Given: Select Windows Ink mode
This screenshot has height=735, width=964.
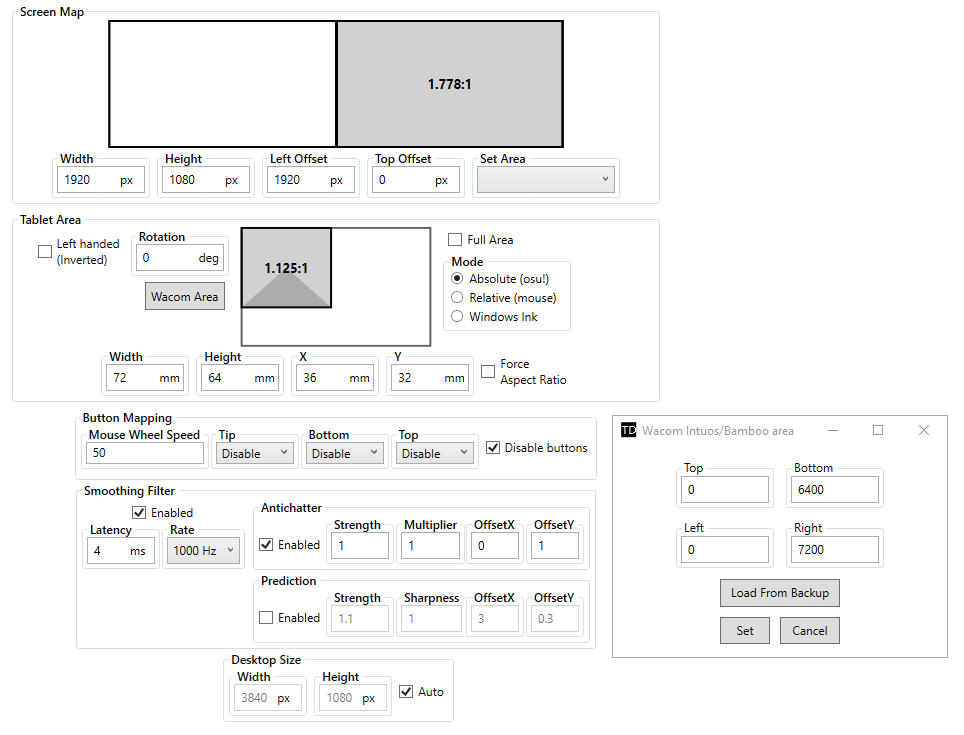Looking at the screenshot, I should pos(458,316).
